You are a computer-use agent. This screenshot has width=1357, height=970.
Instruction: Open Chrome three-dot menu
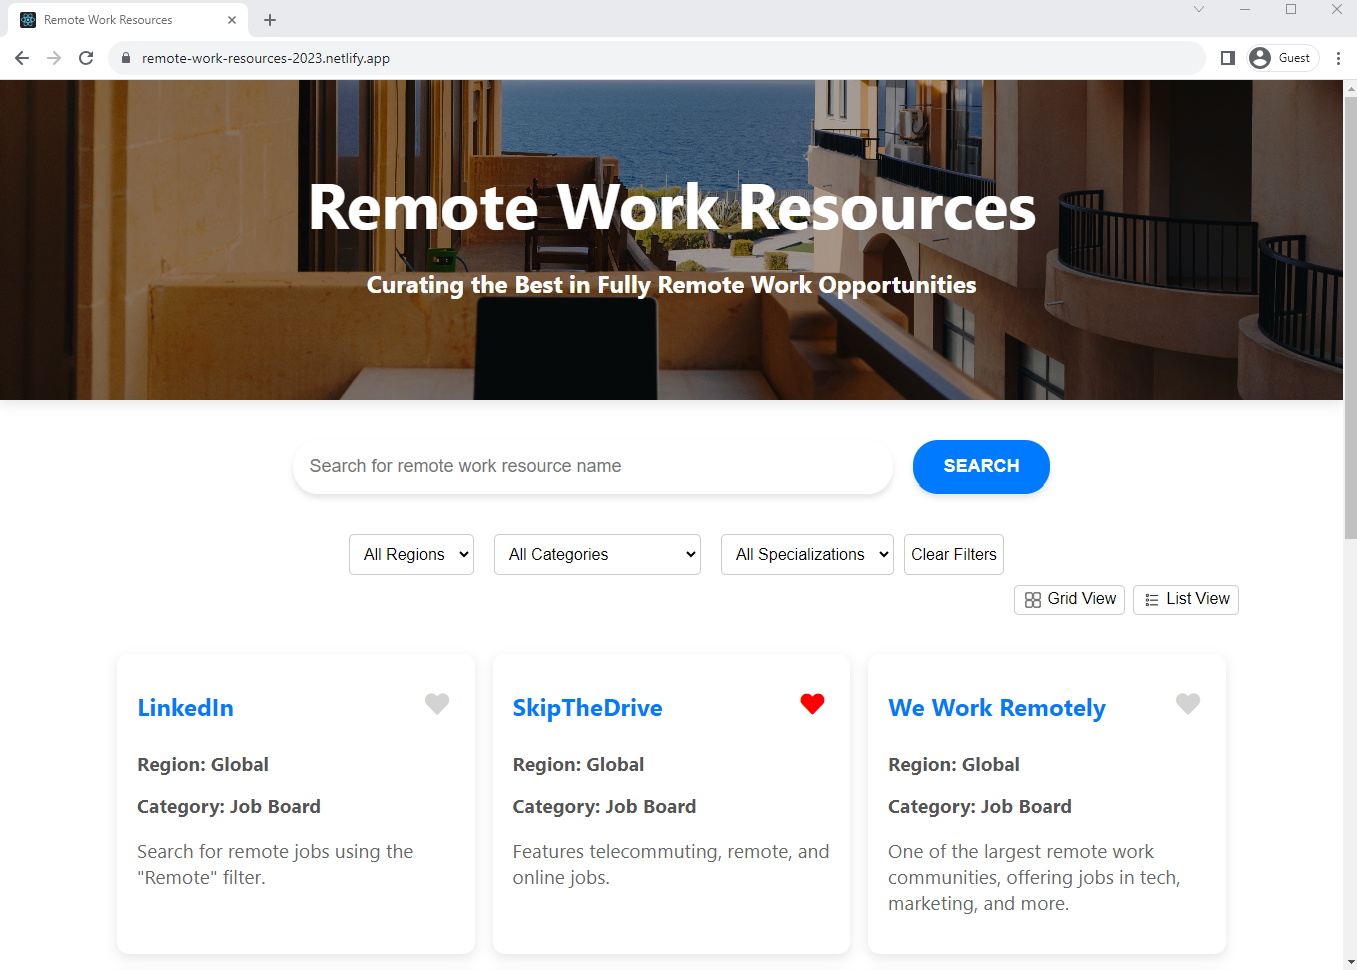tap(1338, 58)
